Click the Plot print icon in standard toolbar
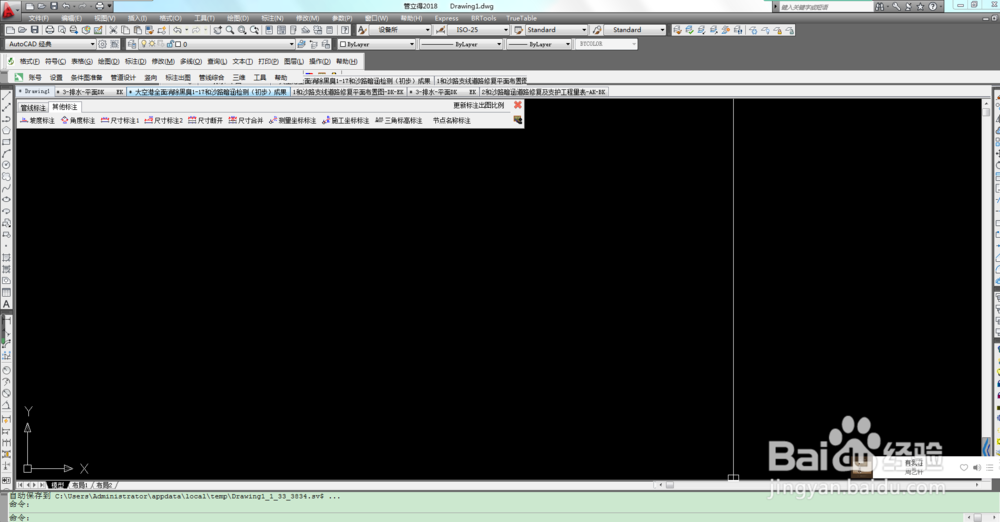 (50, 30)
